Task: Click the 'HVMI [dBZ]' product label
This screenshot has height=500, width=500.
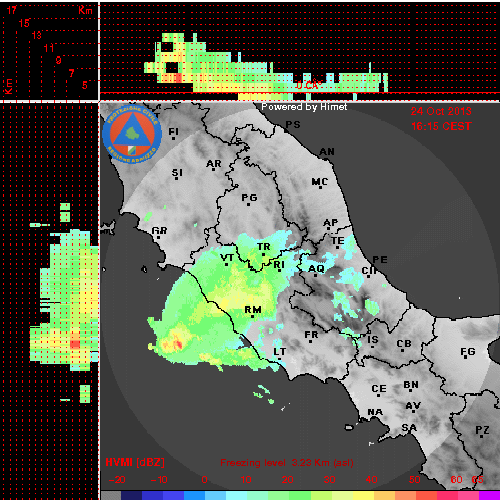Action: click(x=135, y=462)
